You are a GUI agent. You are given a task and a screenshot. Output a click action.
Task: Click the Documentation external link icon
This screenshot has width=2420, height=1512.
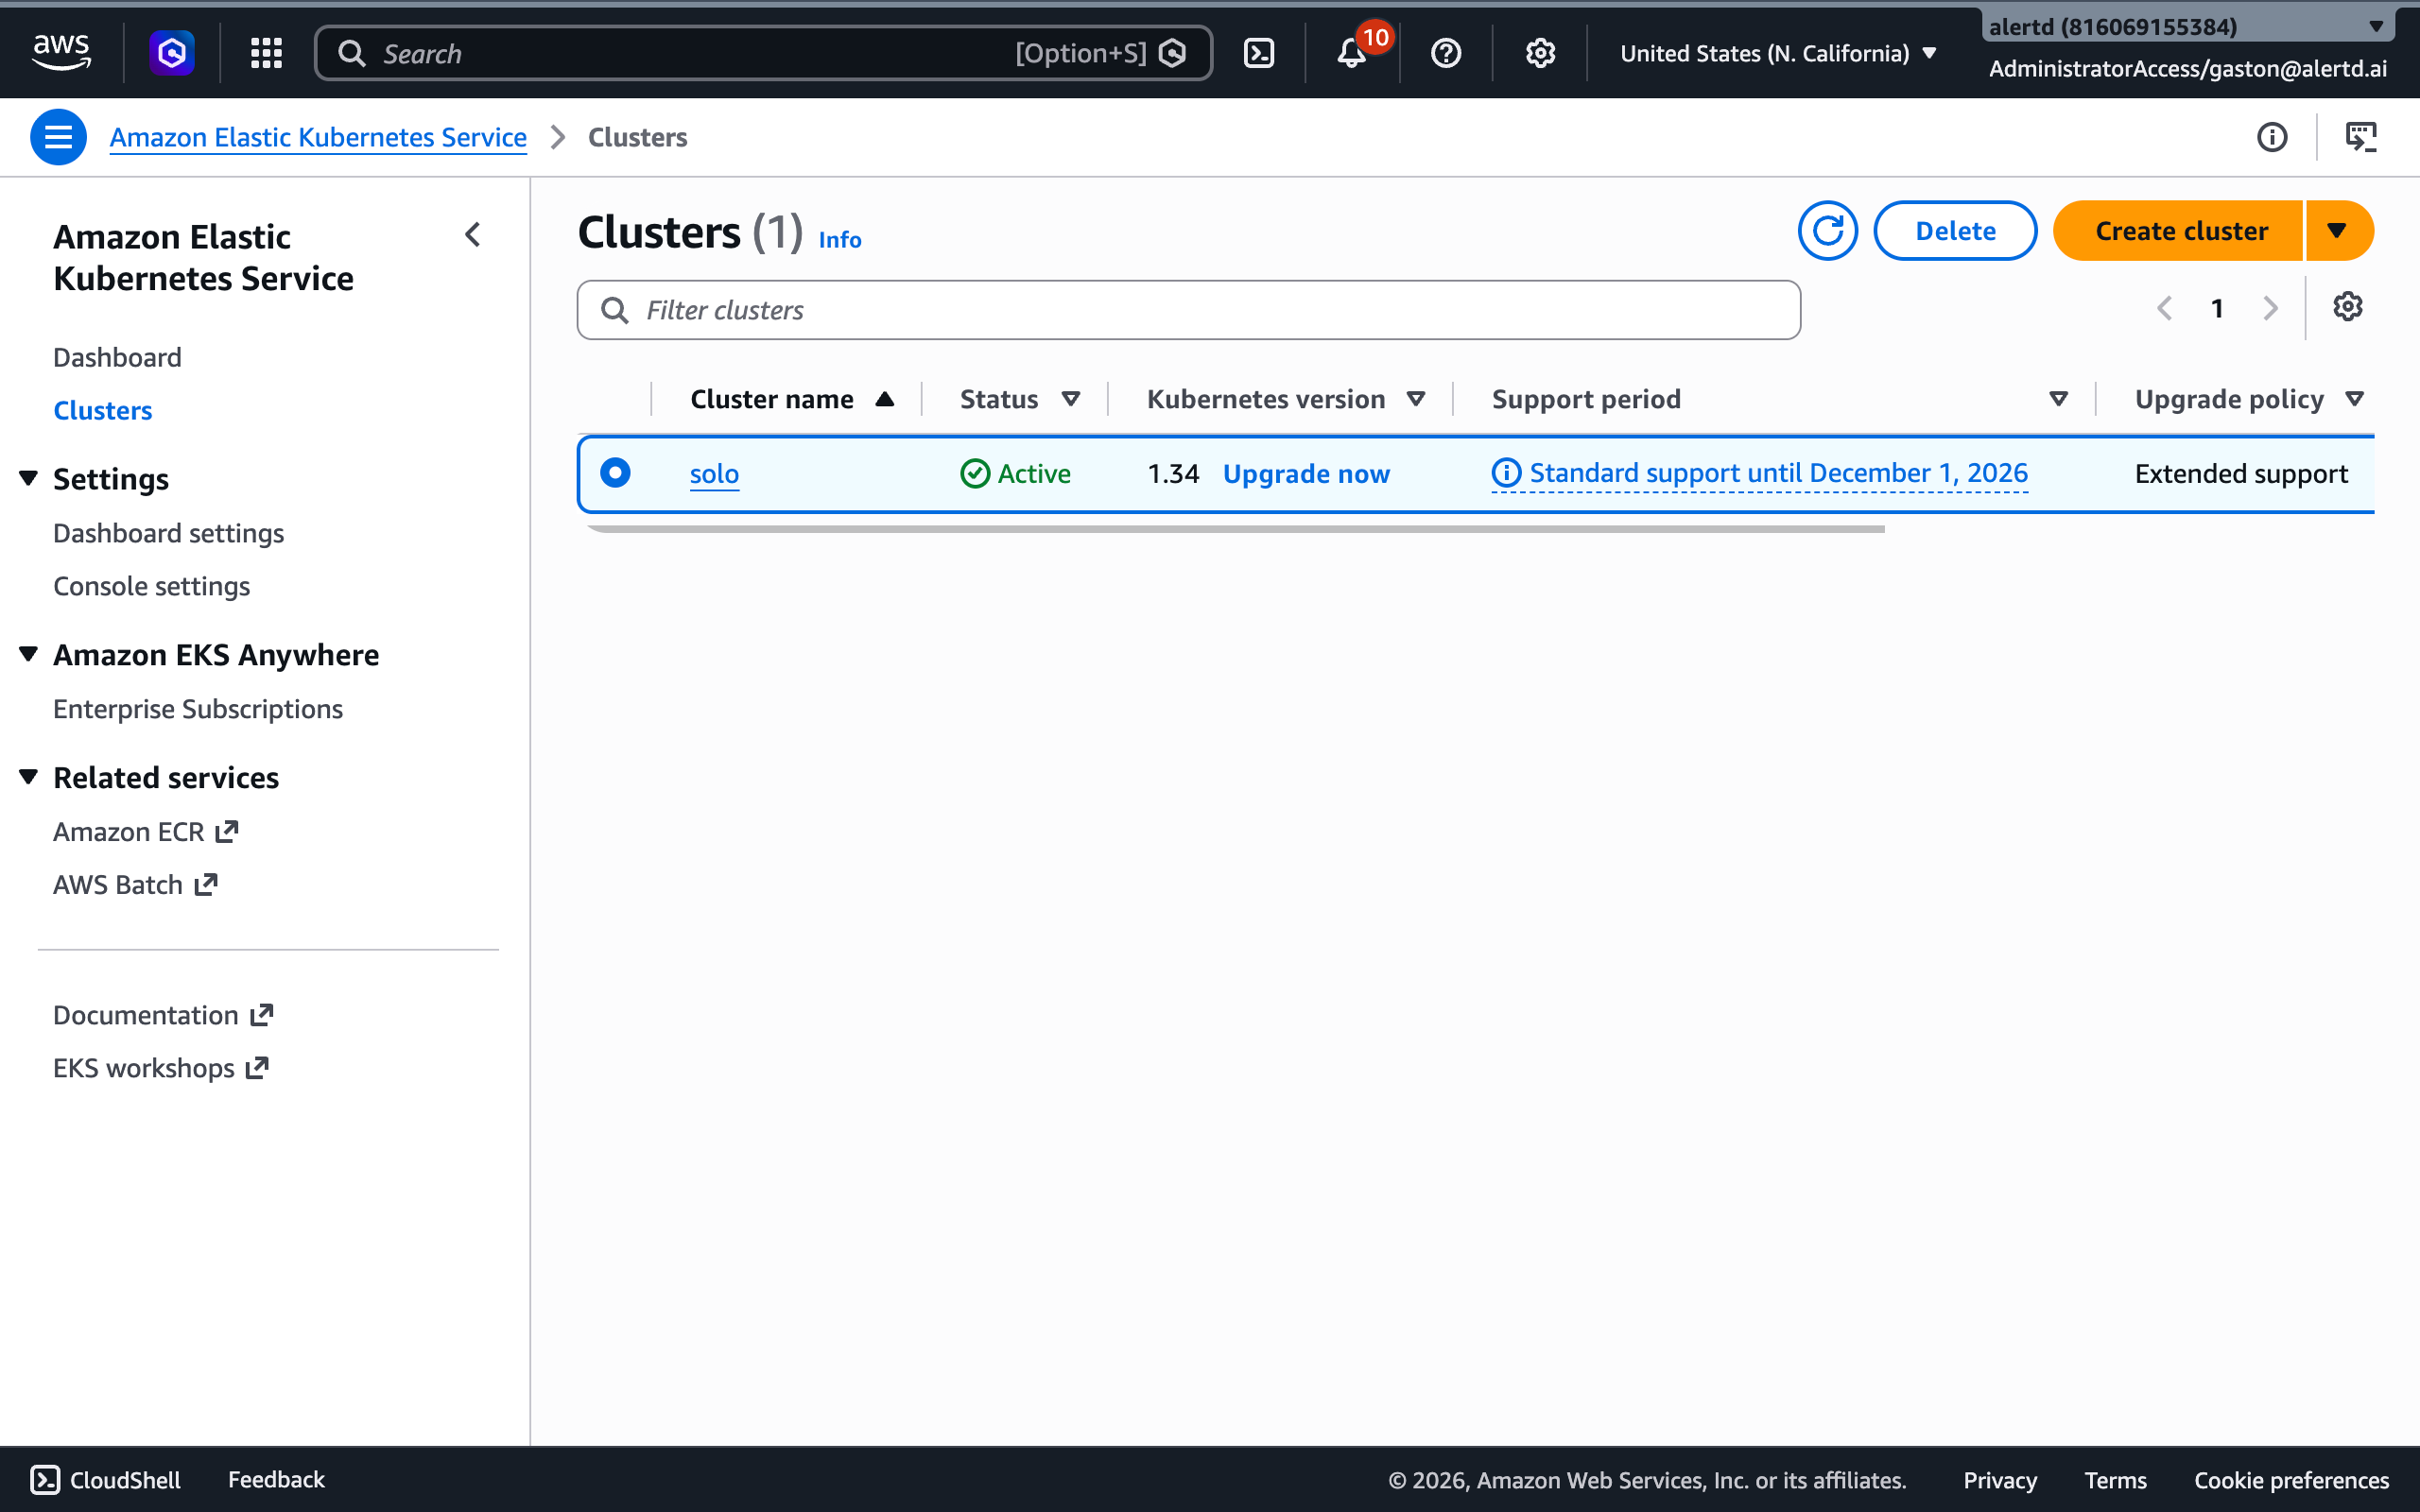(262, 1015)
